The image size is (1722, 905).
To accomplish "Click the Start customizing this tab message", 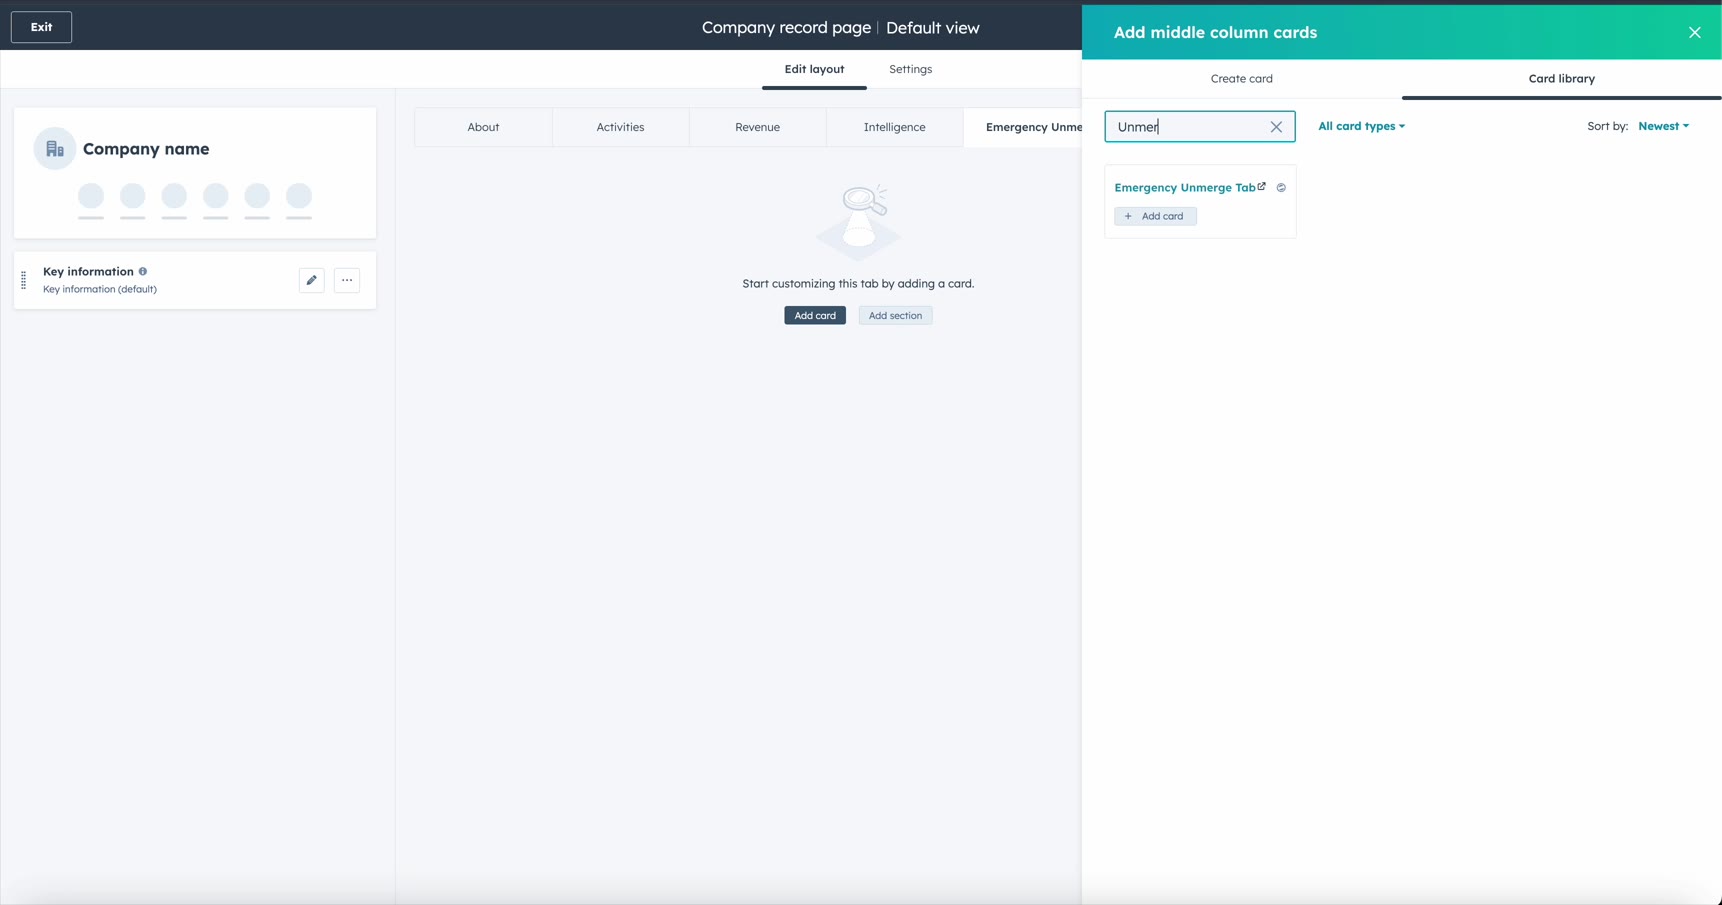I will pyautogui.click(x=858, y=284).
